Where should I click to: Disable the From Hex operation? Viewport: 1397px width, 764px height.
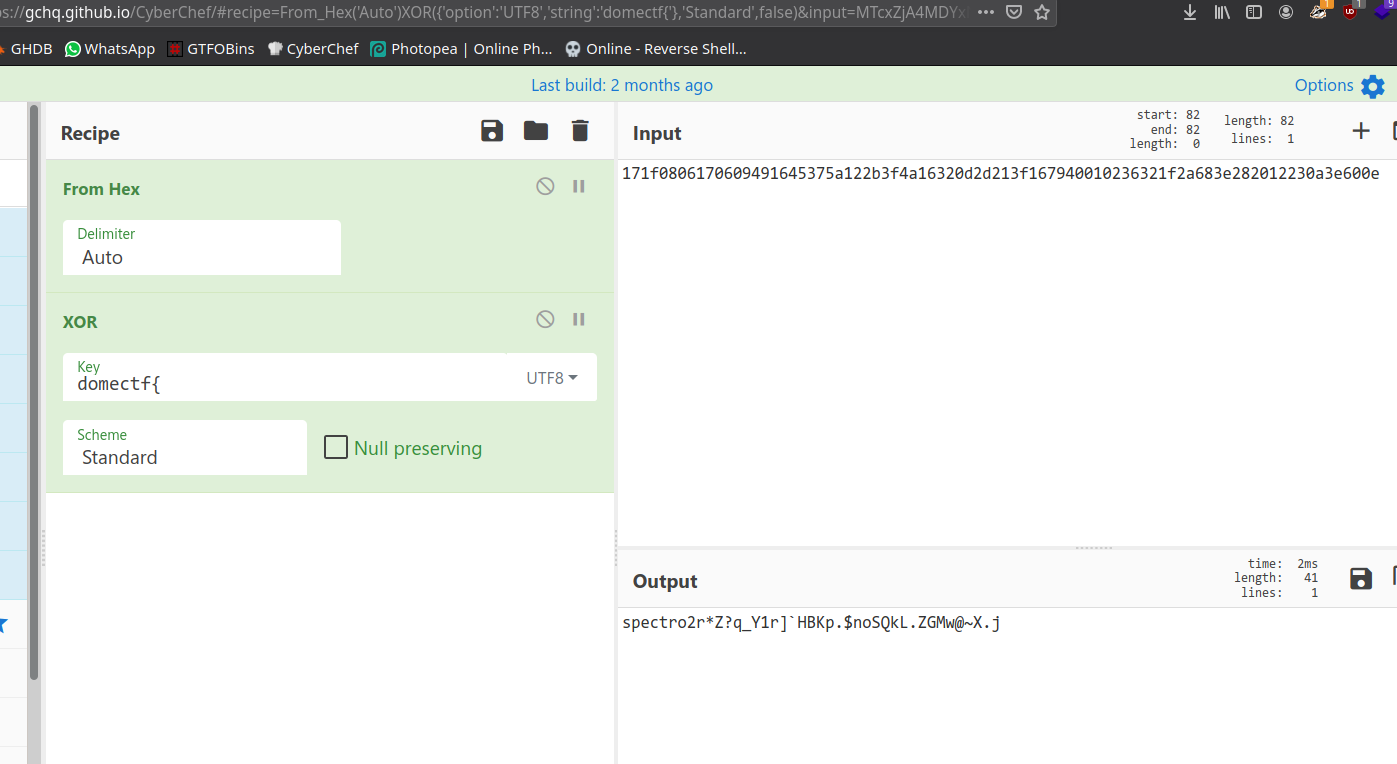coord(545,186)
